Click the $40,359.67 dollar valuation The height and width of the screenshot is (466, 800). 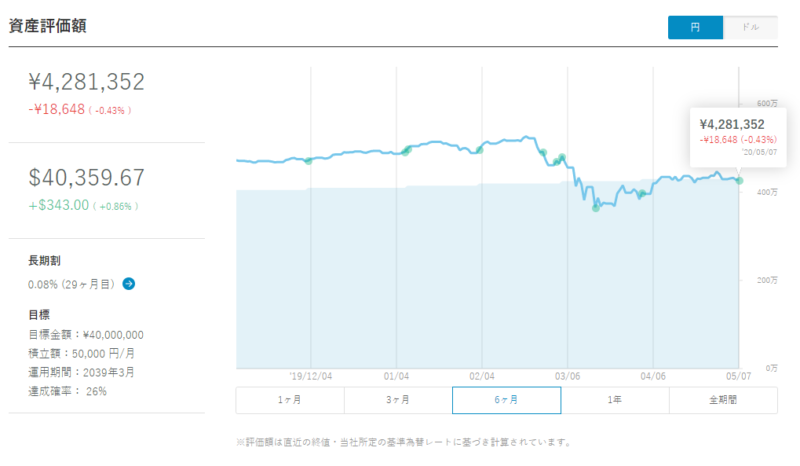(x=87, y=178)
